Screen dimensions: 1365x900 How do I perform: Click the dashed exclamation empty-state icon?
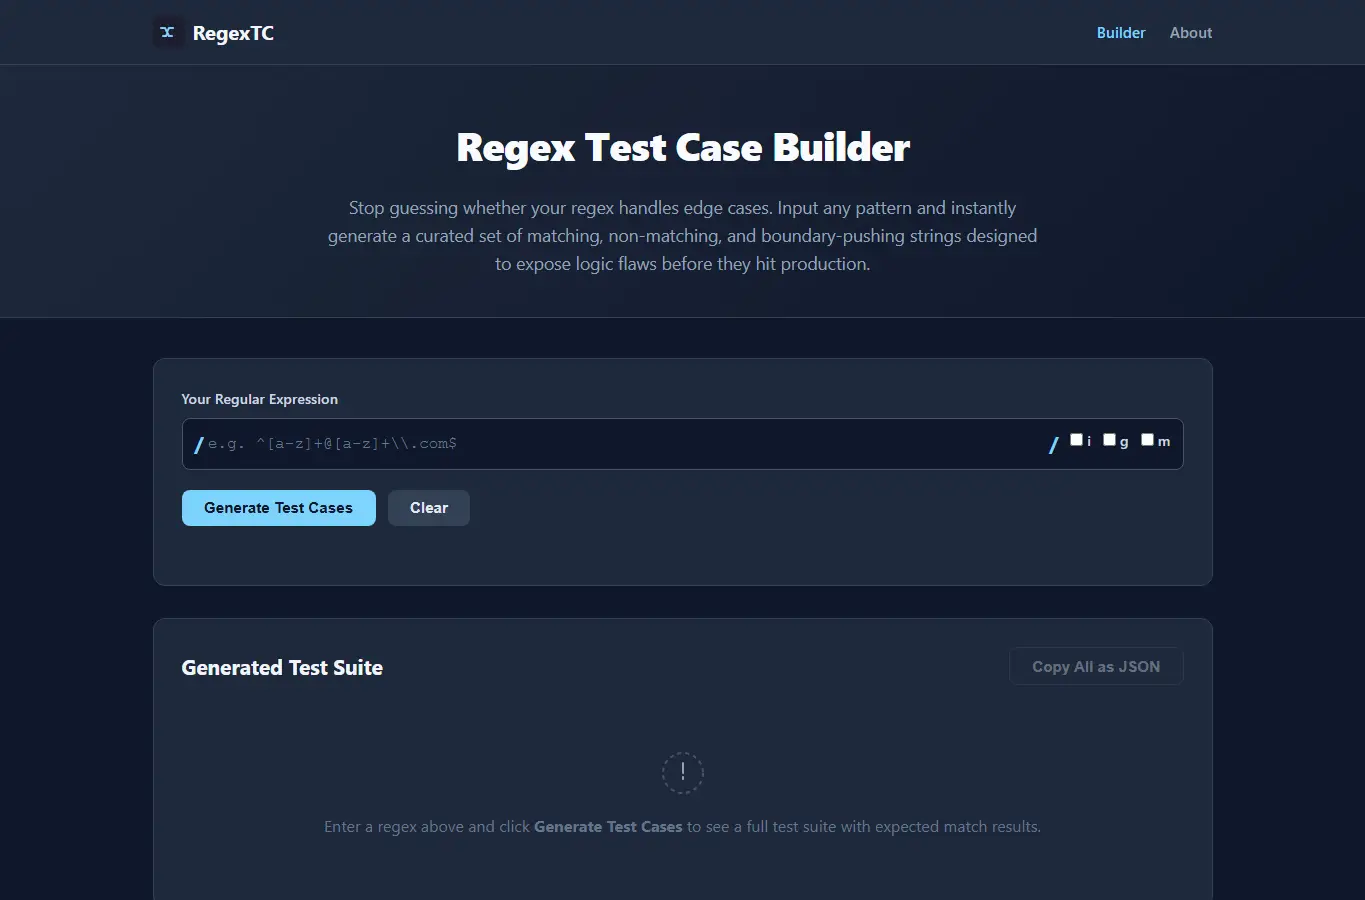pos(683,773)
